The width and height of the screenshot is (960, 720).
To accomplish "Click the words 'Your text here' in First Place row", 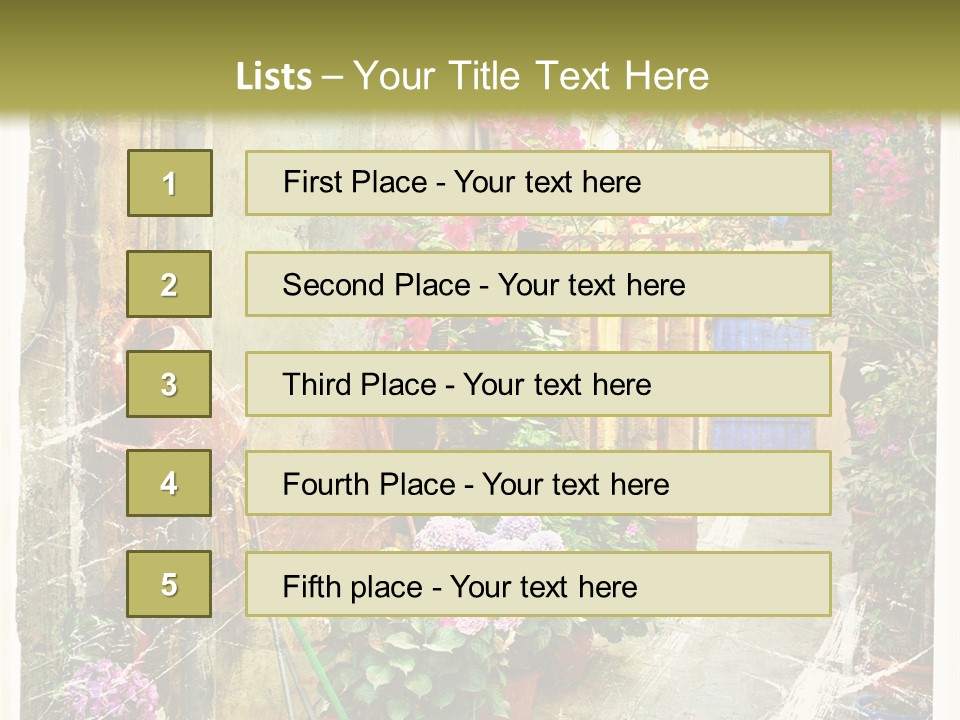I will pyautogui.click(x=547, y=182).
